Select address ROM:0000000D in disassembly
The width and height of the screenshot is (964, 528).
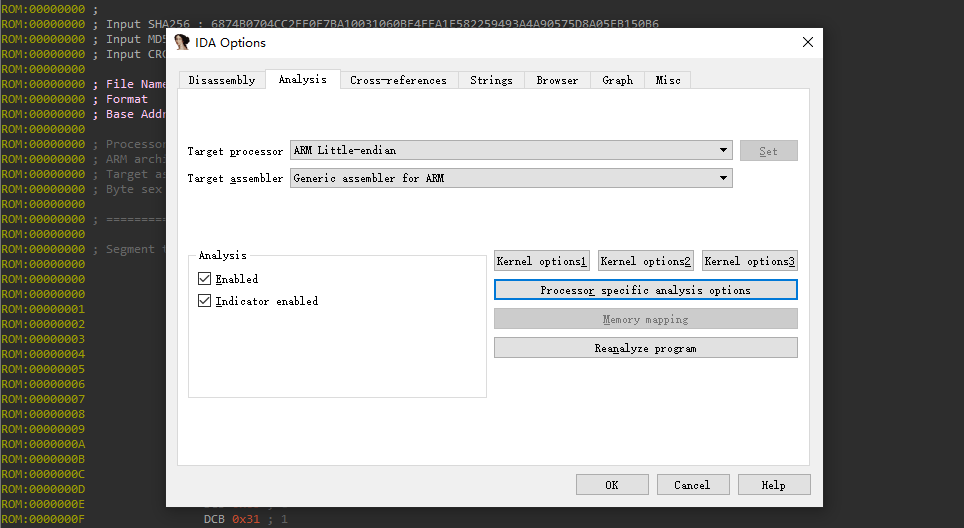(43, 489)
